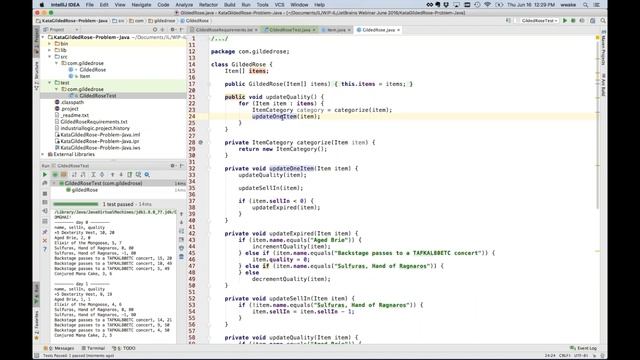Expand the bin folder
The width and height of the screenshot is (640, 360).
(50, 44)
